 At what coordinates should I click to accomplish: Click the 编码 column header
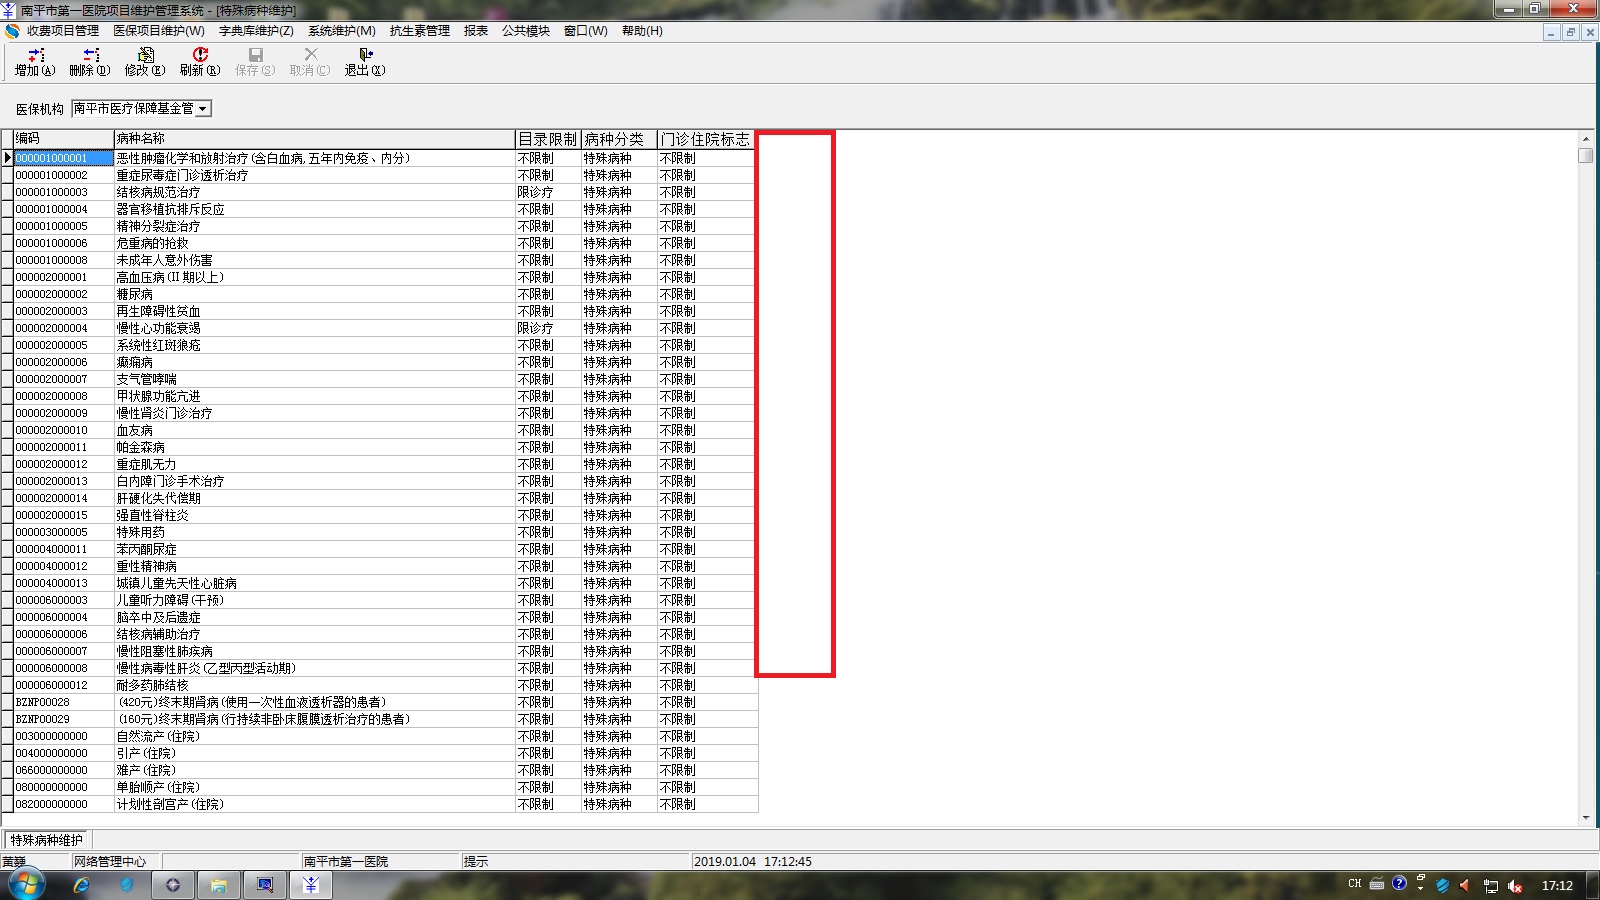tap(64, 139)
